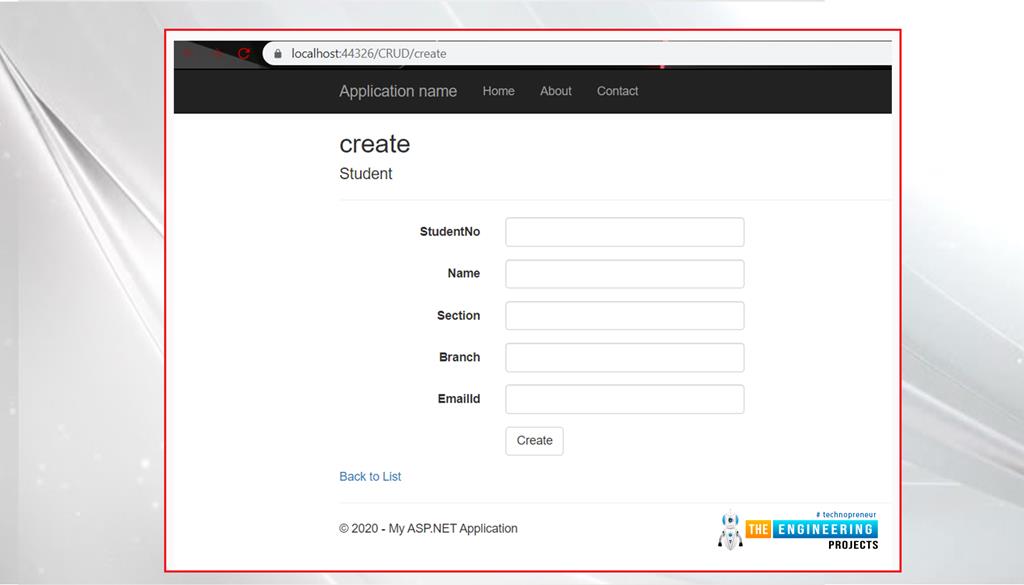This screenshot has width=1024, height=585.
Task: Click inside the Name input box
Action: pyautogui.click(x=624, y=274)
